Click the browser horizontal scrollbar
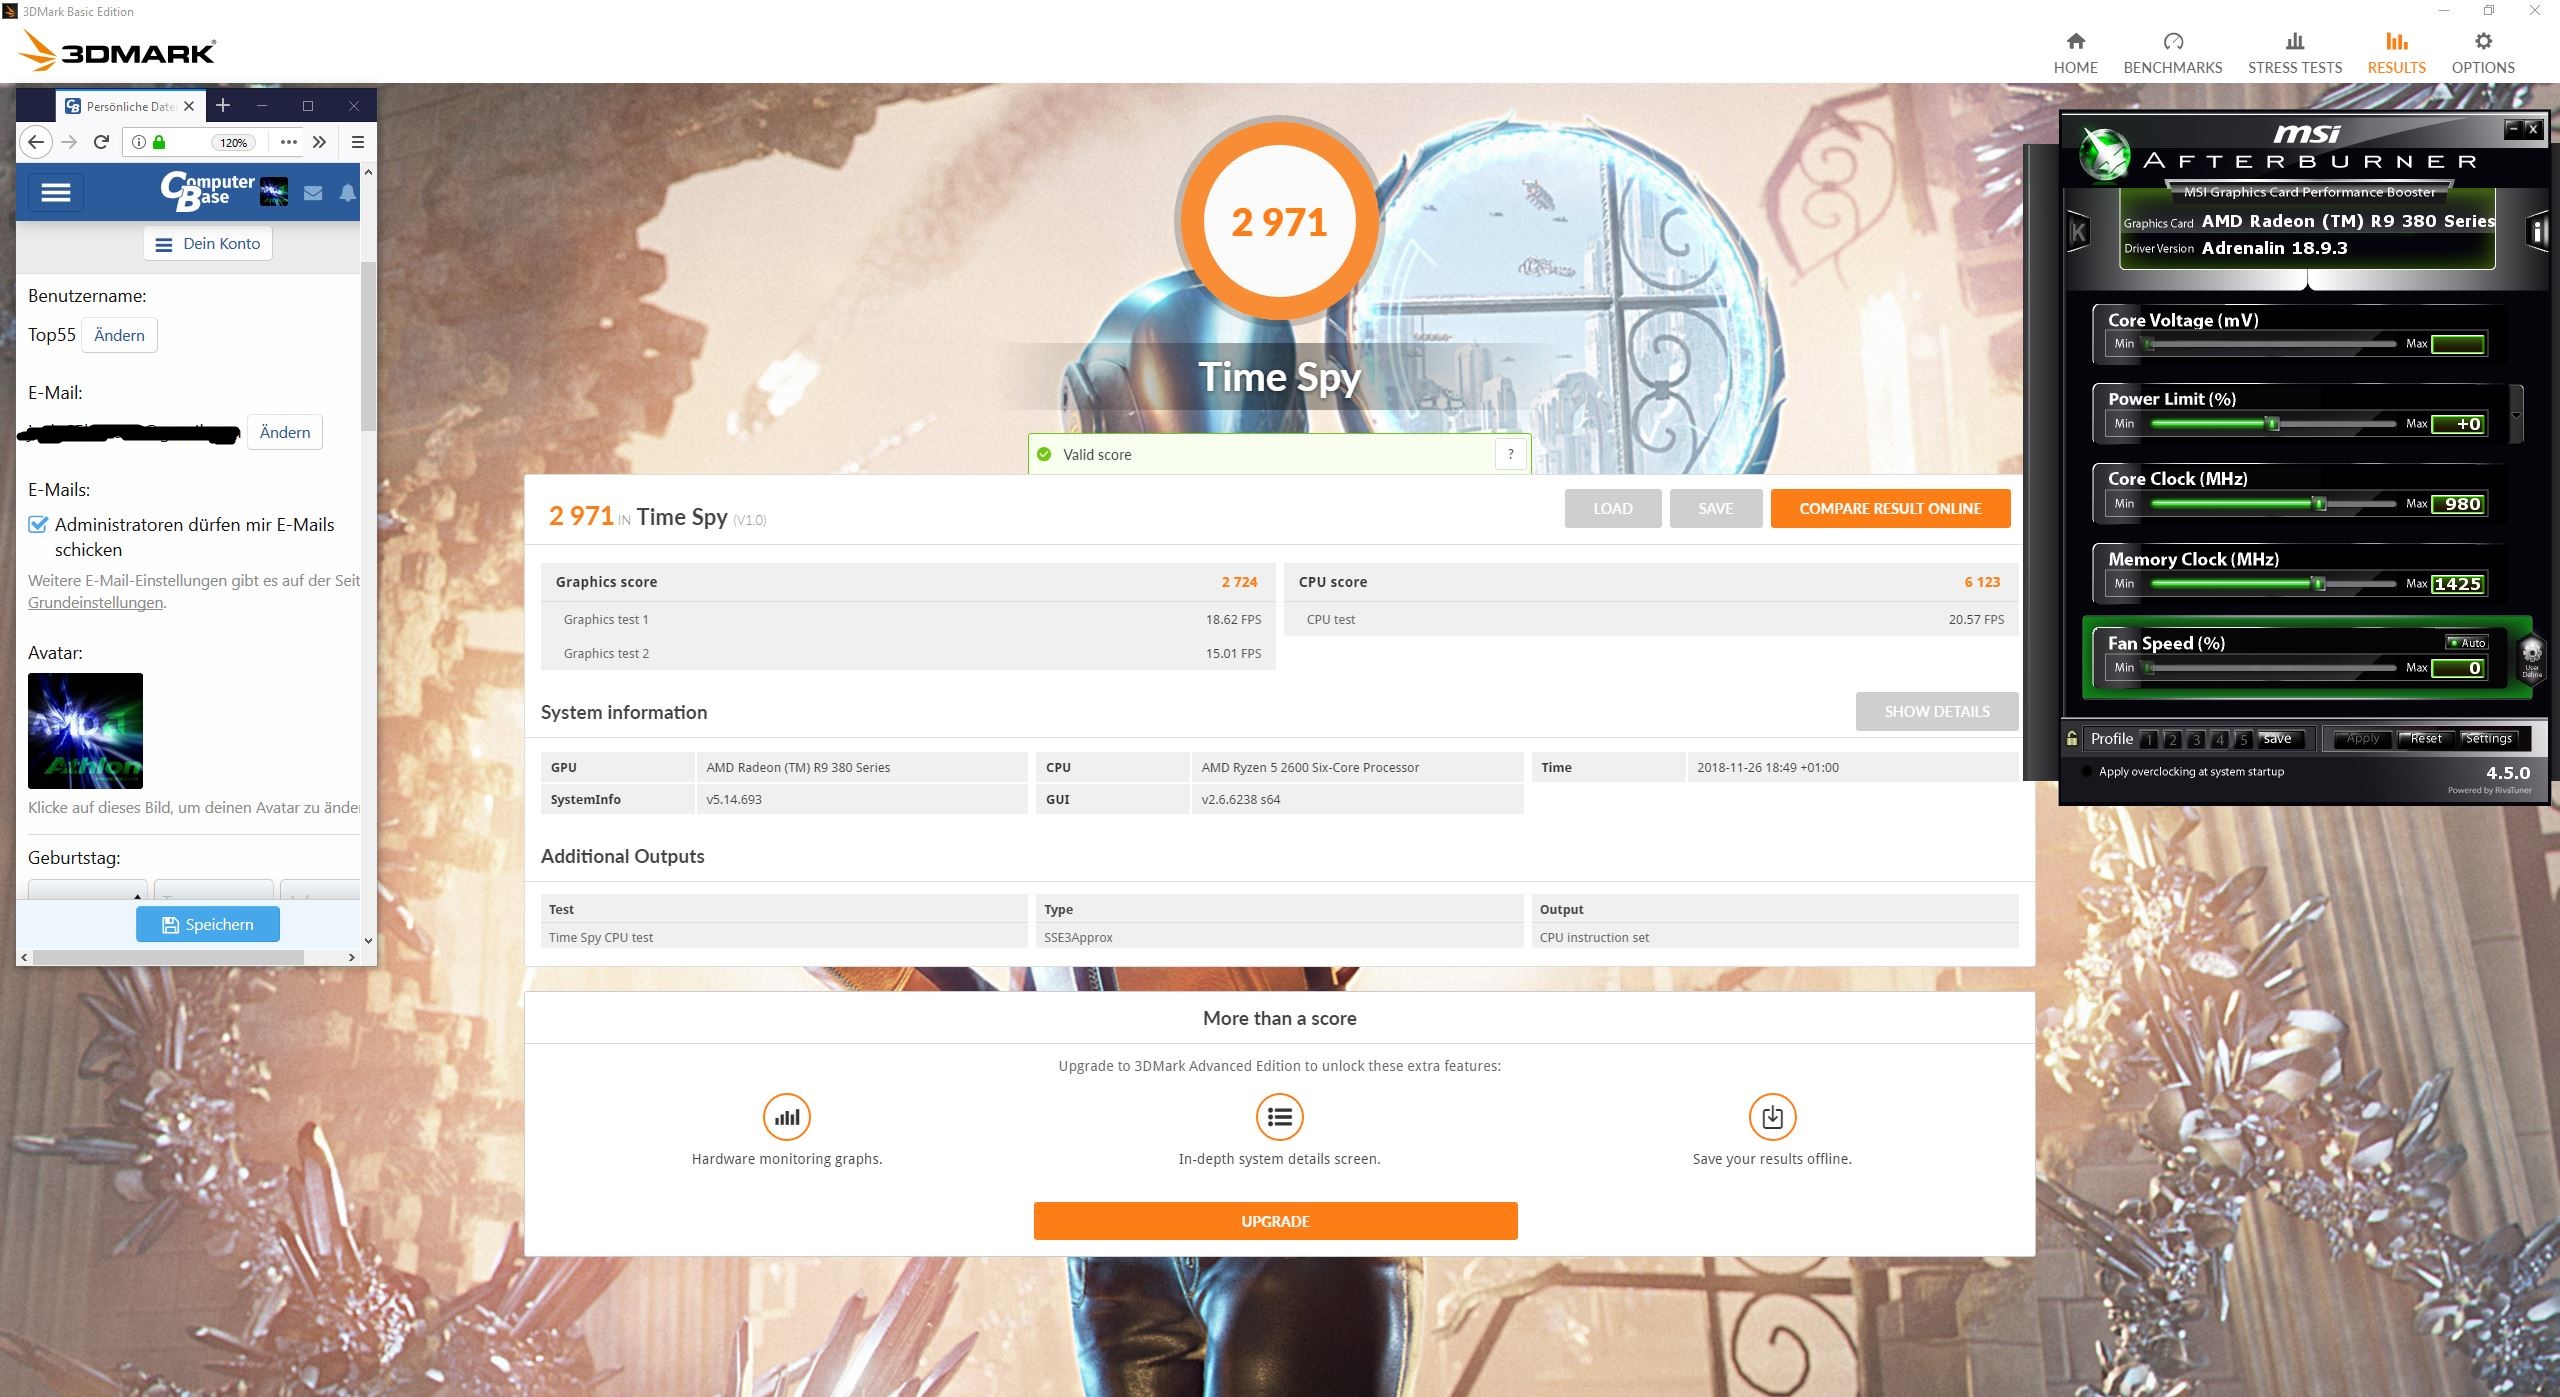 coord(168,957)
